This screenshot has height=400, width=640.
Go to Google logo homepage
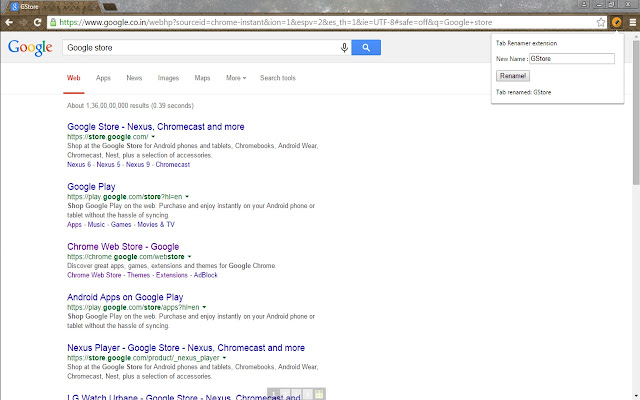click(30, 48)
